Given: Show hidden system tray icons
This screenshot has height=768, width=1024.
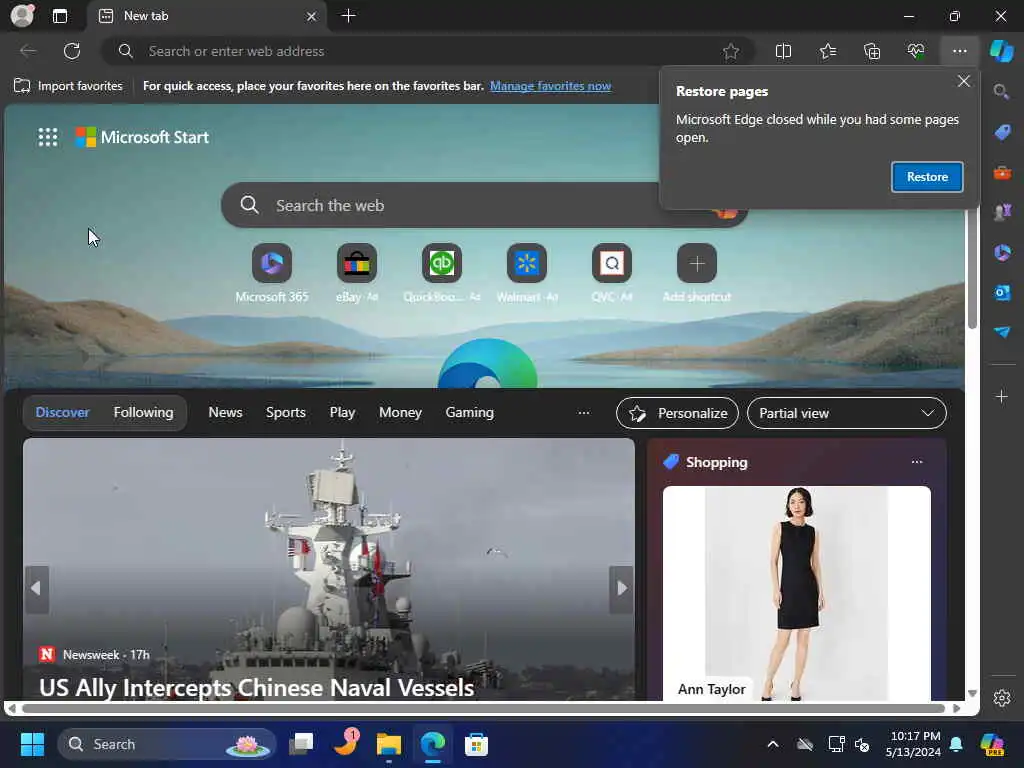Looking at the screenshot, I should [773, 744].
